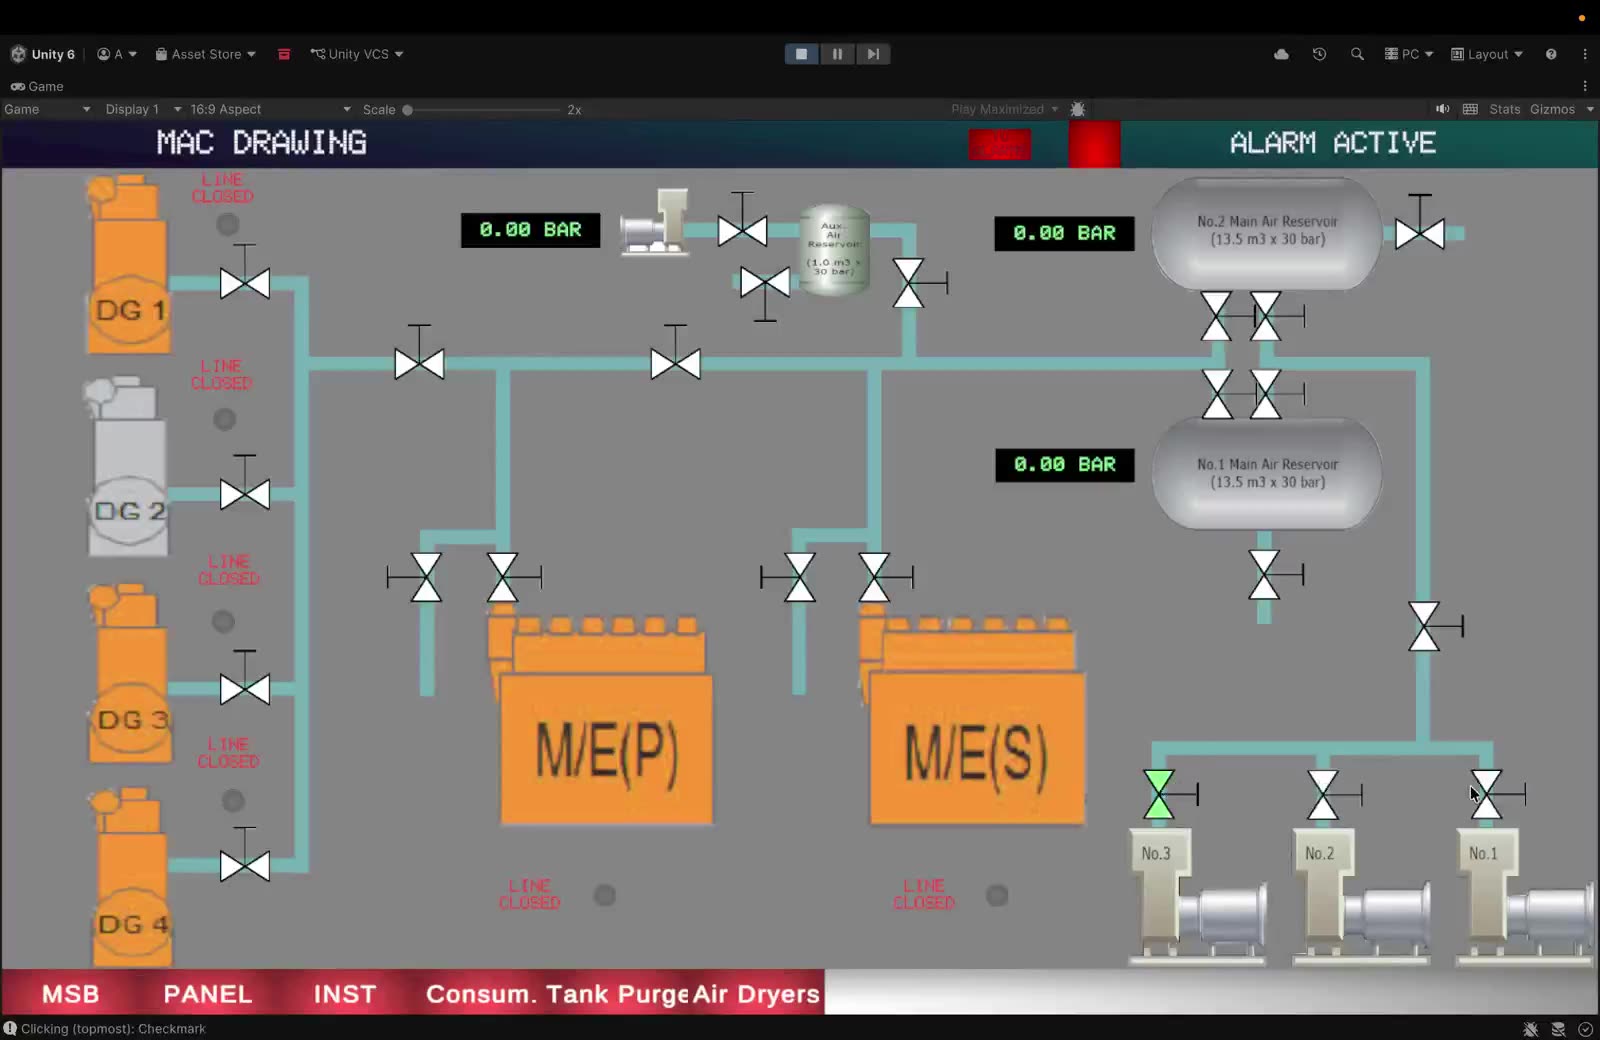Open Unity cloud services icon
Viewport: 1600px width, 1040px height.
(1281, 54)
